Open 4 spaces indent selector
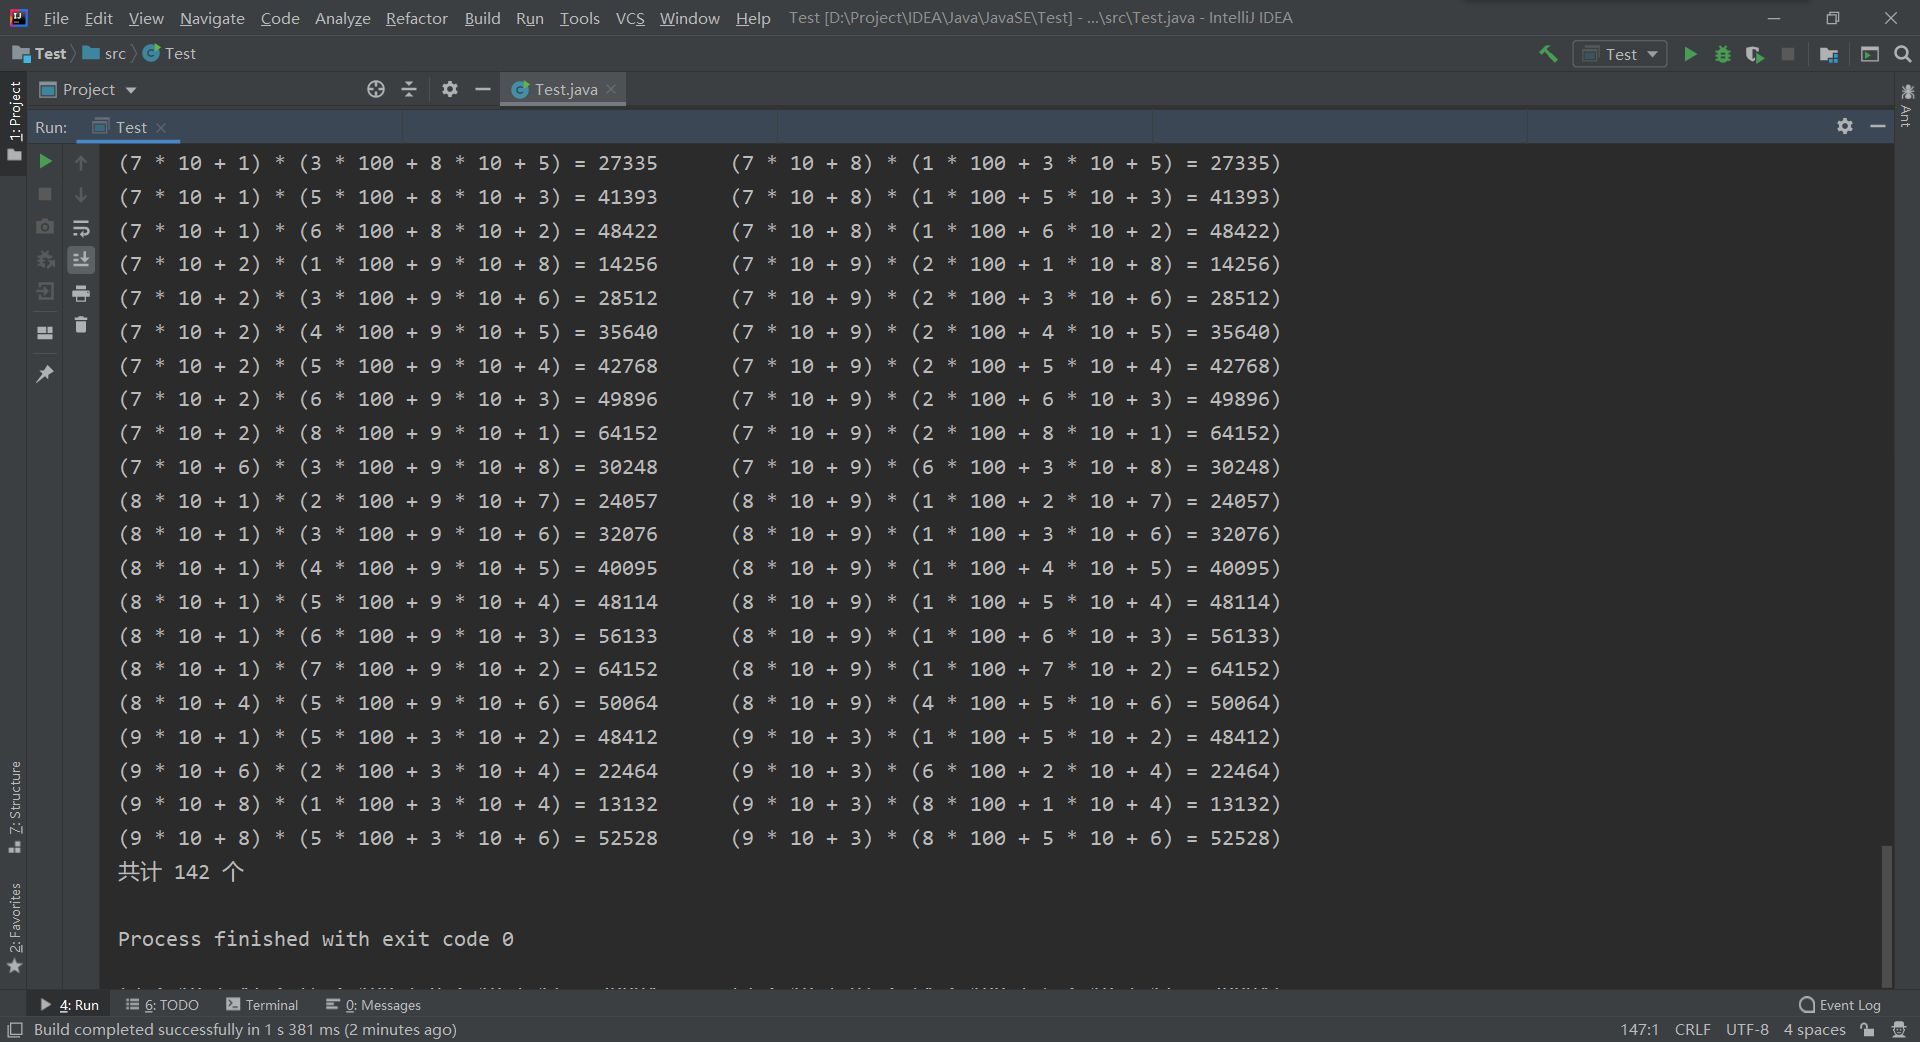Screen dimensions: 1920x1042 1814,1029
